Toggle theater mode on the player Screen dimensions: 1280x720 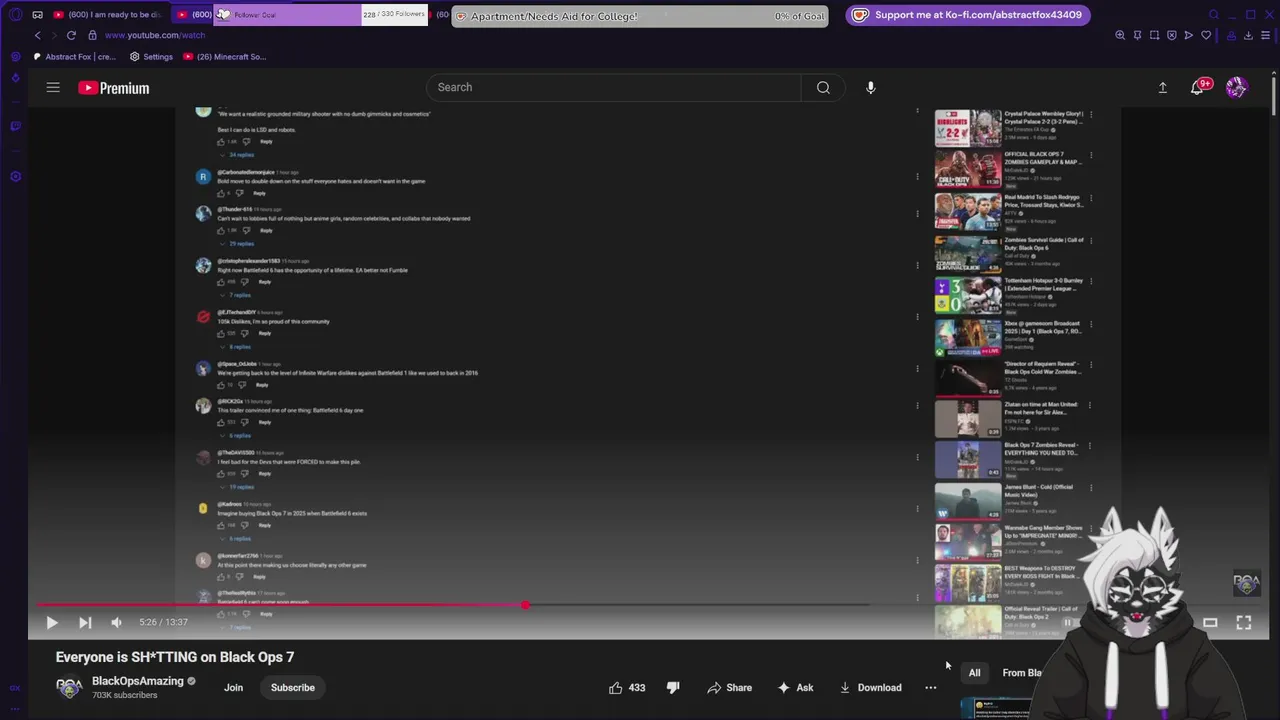click(x=1210, y=622)
